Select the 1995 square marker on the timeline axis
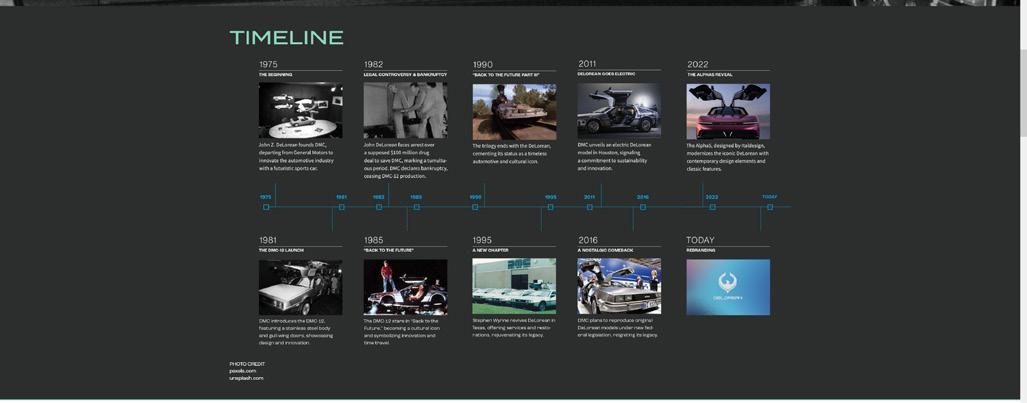This screenshot has width=1027, height=403. [x=550, y=207]
